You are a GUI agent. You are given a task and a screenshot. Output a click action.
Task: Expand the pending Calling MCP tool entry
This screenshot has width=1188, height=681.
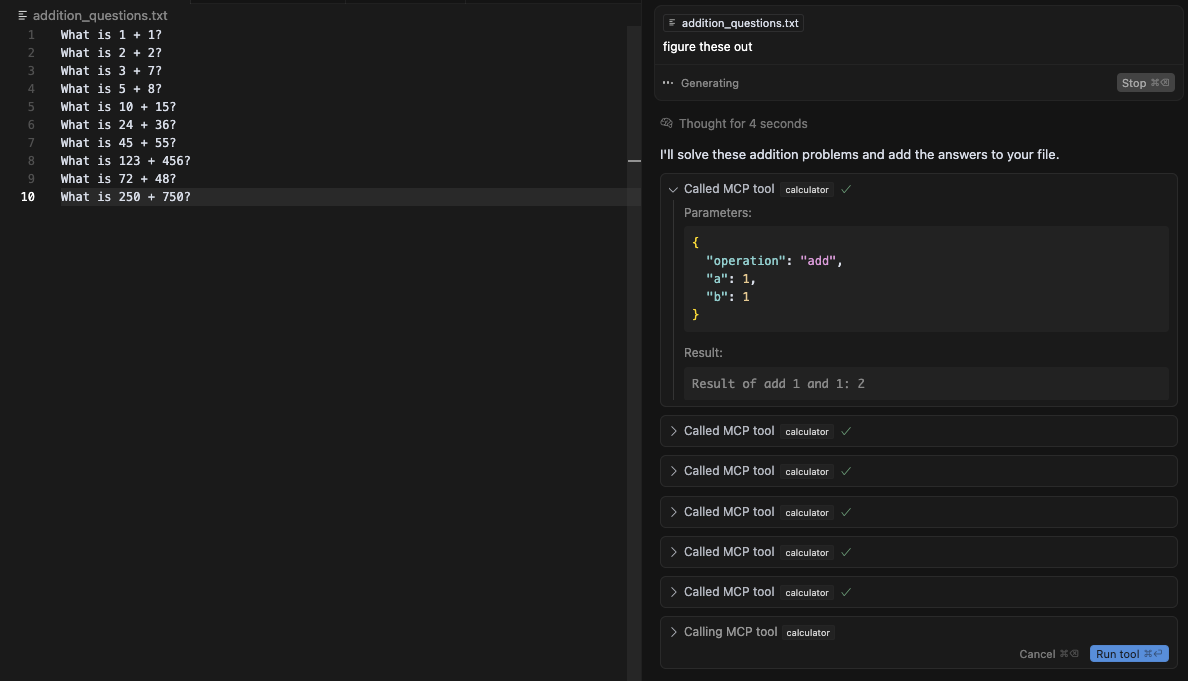673,632
